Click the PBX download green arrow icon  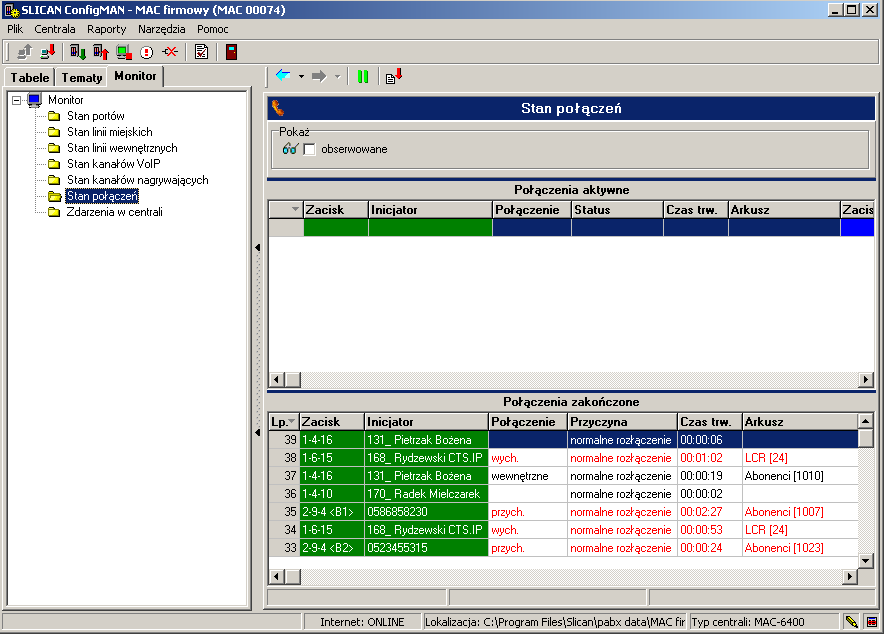point(78,52)
